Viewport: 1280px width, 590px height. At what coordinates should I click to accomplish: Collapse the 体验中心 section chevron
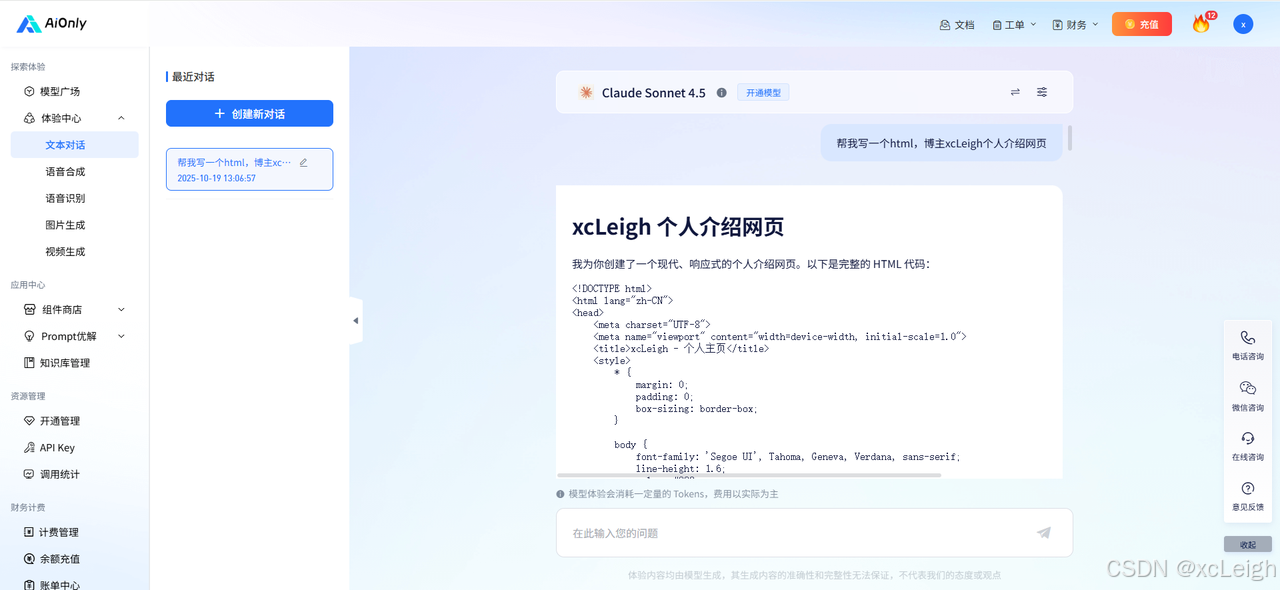(121, 117)
